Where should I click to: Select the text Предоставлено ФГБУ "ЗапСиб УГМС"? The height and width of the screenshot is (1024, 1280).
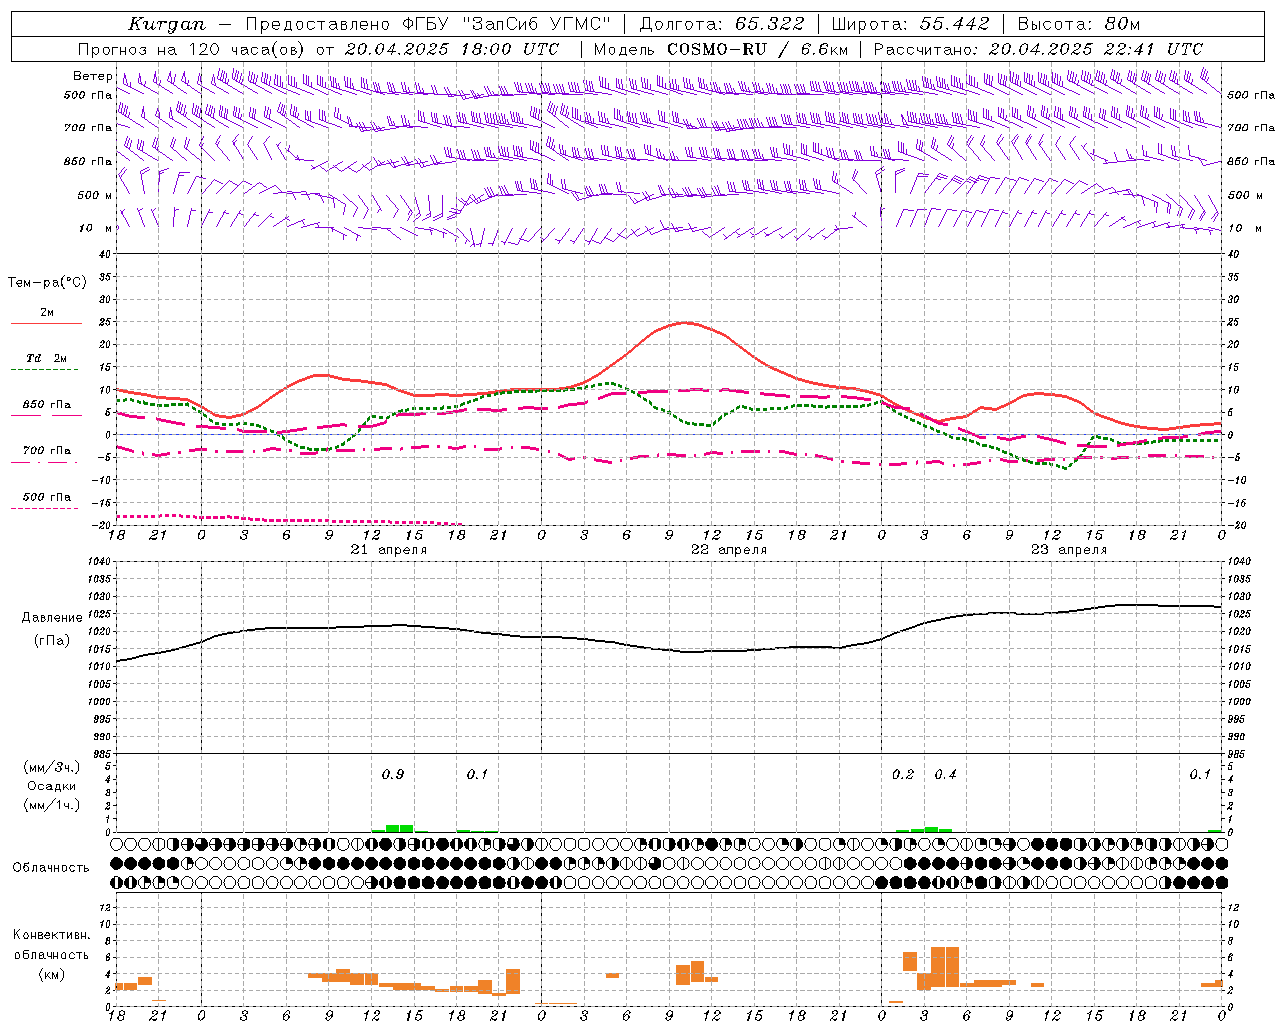(428, 24)
